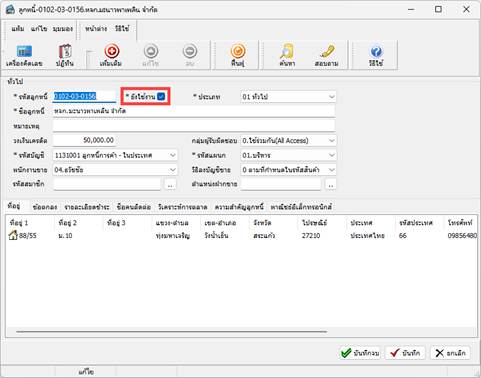
Task: Switch to the ชื่อคนติดต่อ tab
Action: click(134, 207)
